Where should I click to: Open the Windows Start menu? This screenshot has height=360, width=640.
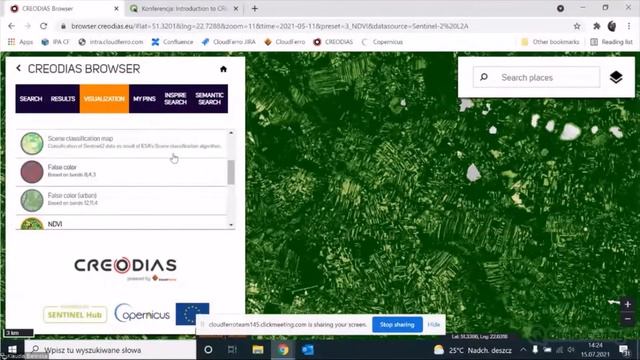(12, 350)
